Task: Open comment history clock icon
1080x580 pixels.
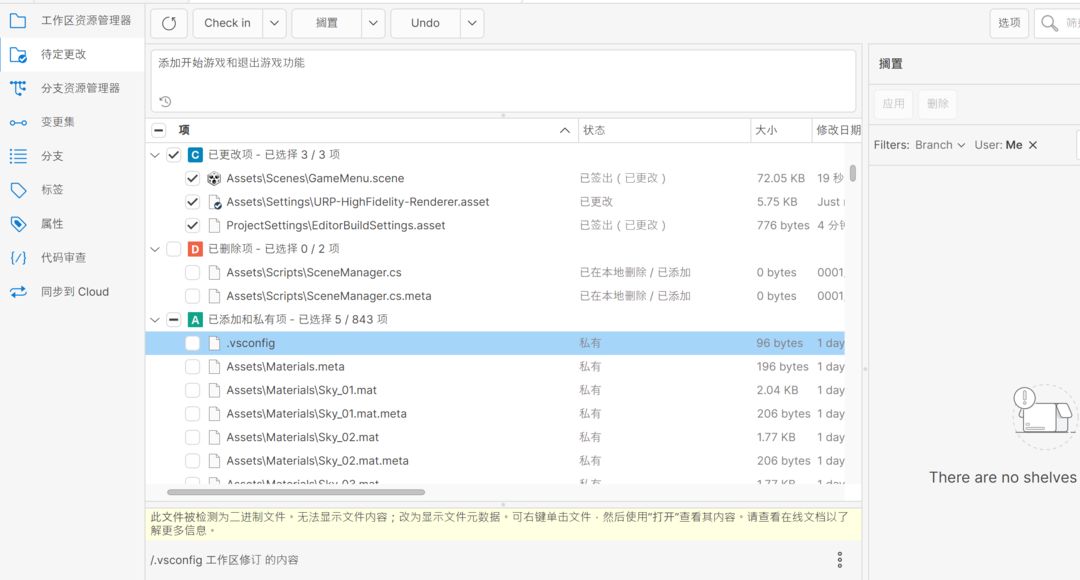Action: click(165, 101)
